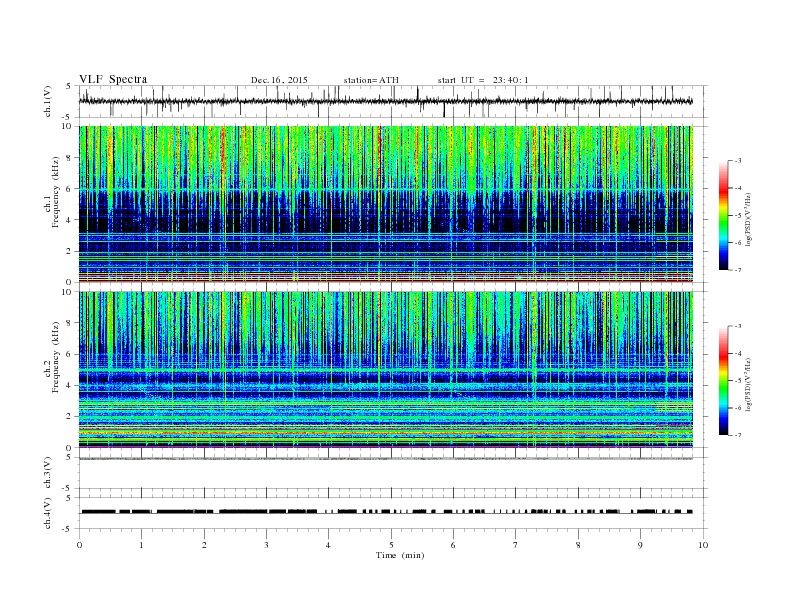Click time axis tick label "0"
792x612 pixels.
79,545
